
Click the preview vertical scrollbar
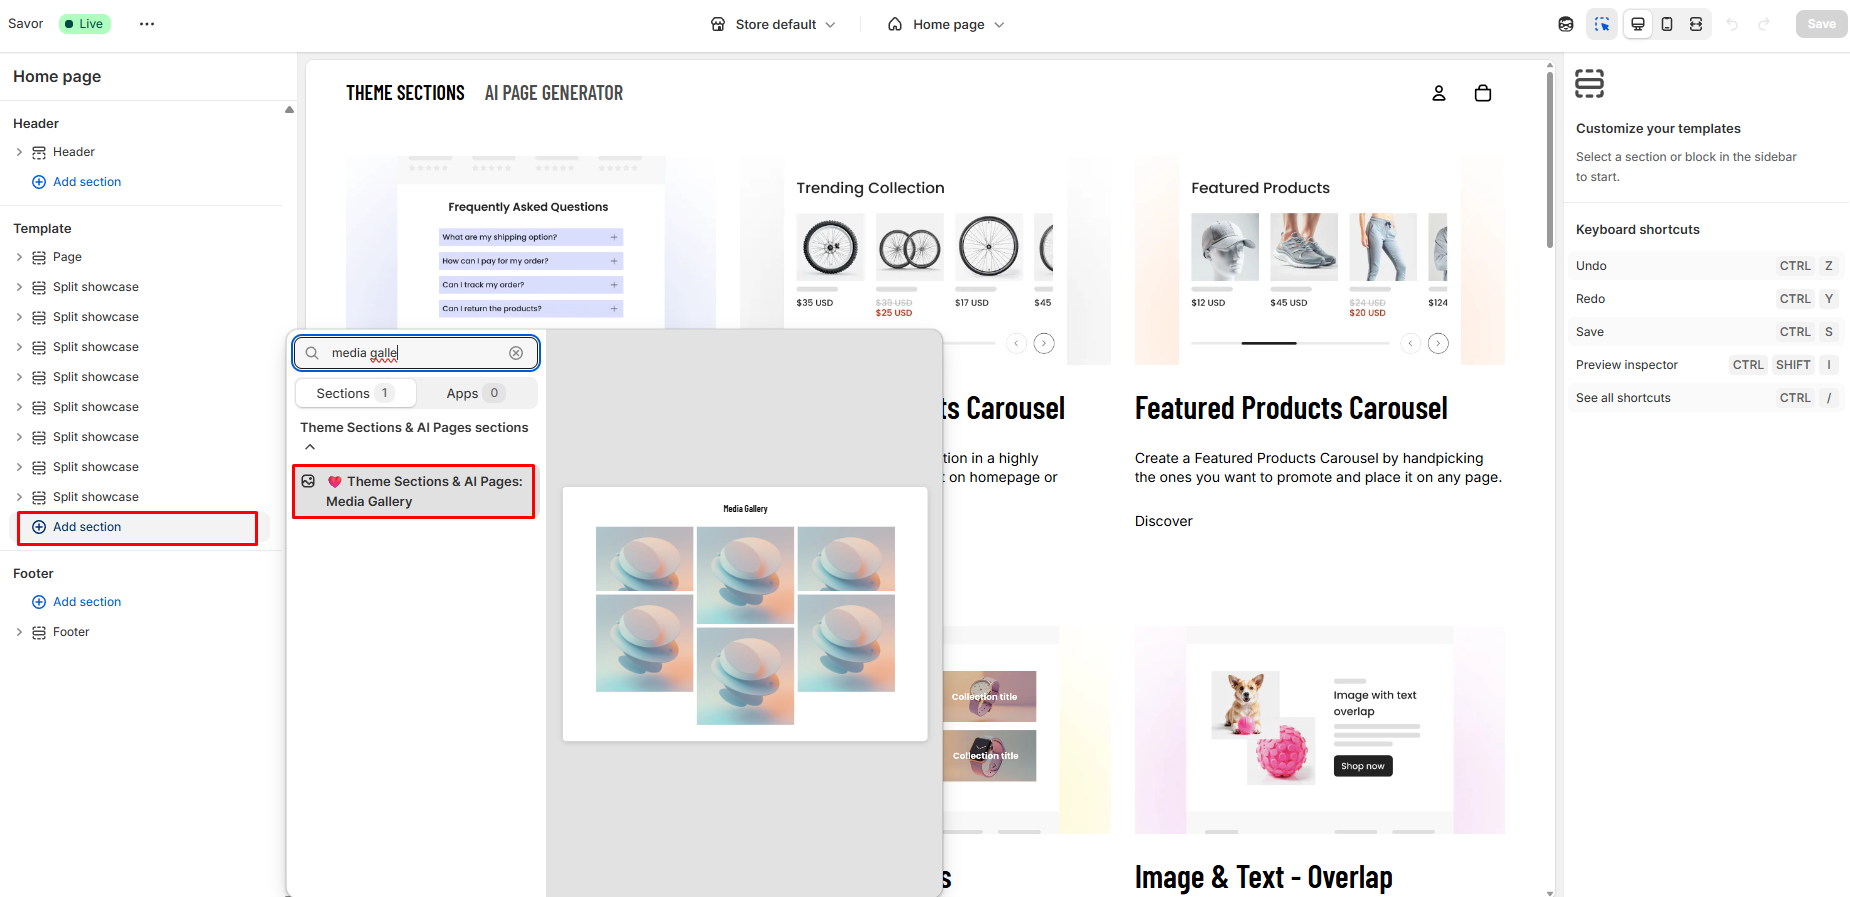[1550, 160]
